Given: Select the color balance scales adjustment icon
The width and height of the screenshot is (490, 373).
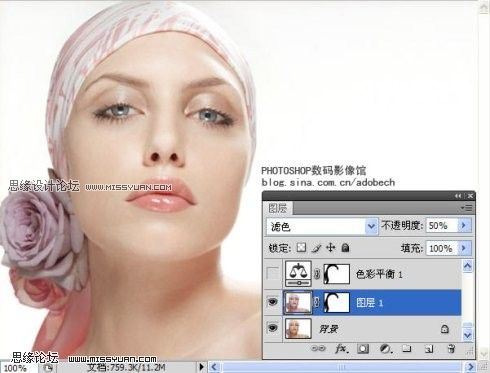Looking at the screenshot, I should point(298,274).
